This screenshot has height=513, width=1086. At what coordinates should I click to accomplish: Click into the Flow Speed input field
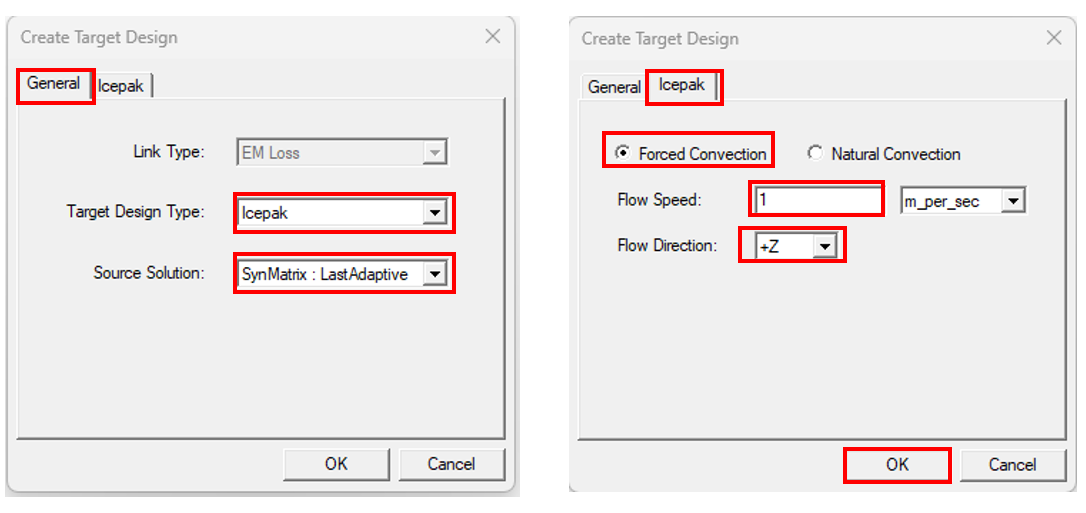817,200
